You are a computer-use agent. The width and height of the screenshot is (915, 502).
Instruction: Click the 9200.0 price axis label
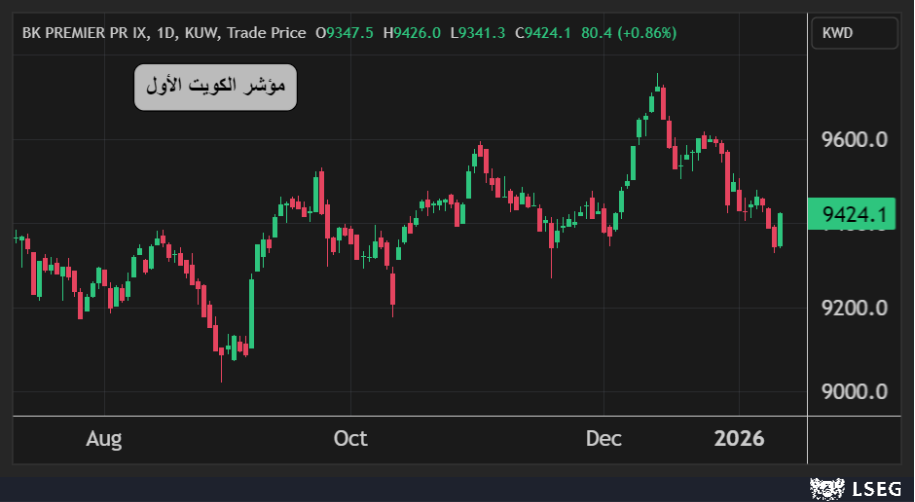click(x=853, y=307)
